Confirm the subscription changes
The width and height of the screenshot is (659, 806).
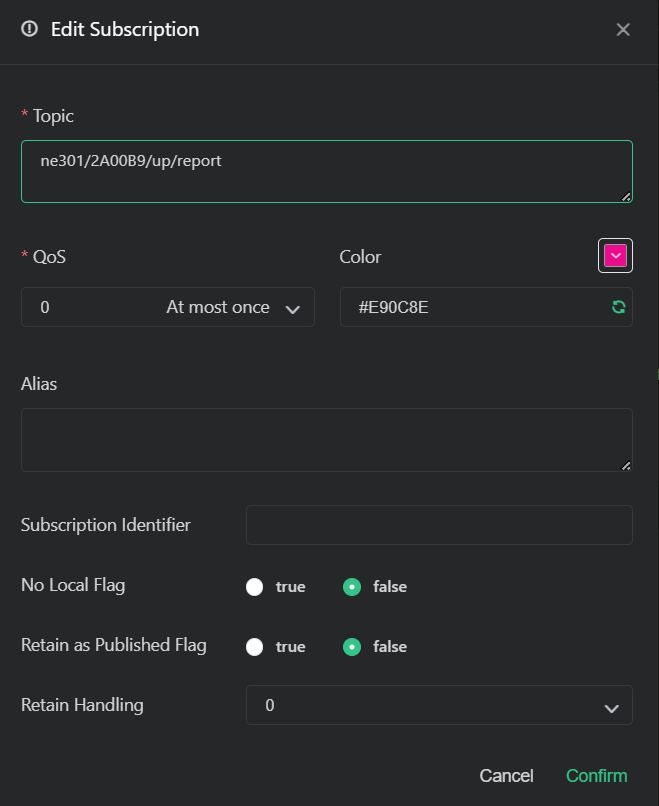[596, 775]
